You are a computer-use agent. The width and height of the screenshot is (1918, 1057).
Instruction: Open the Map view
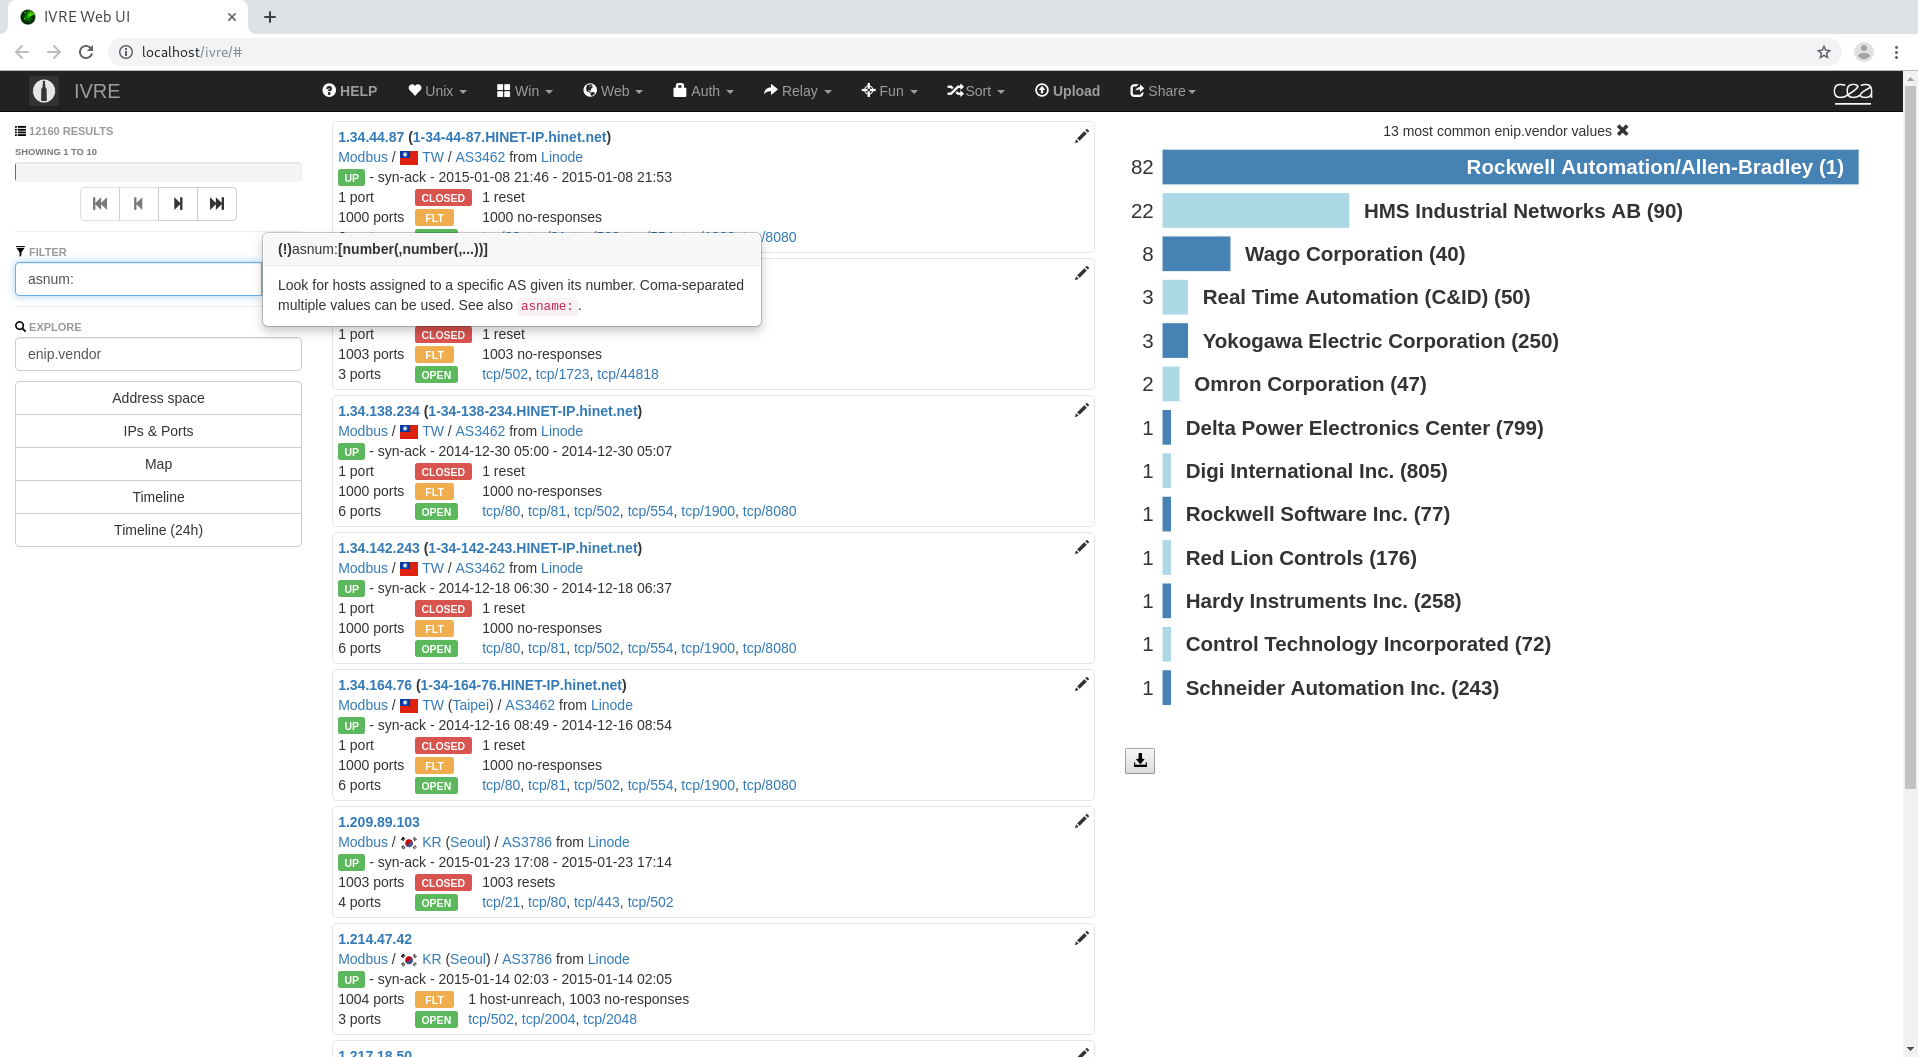pyautogui.click(x=158, y=464)
